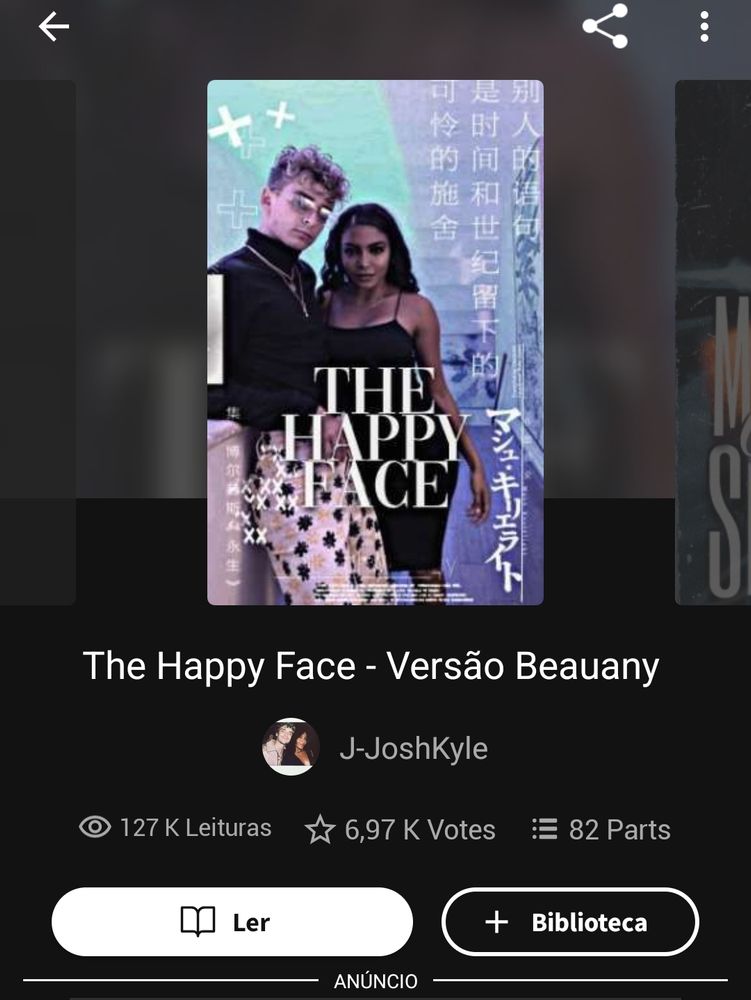751x1000 pixels.
Task: Show the previous story cover on left
Action: pyautogui.click(x=38, y=342)
